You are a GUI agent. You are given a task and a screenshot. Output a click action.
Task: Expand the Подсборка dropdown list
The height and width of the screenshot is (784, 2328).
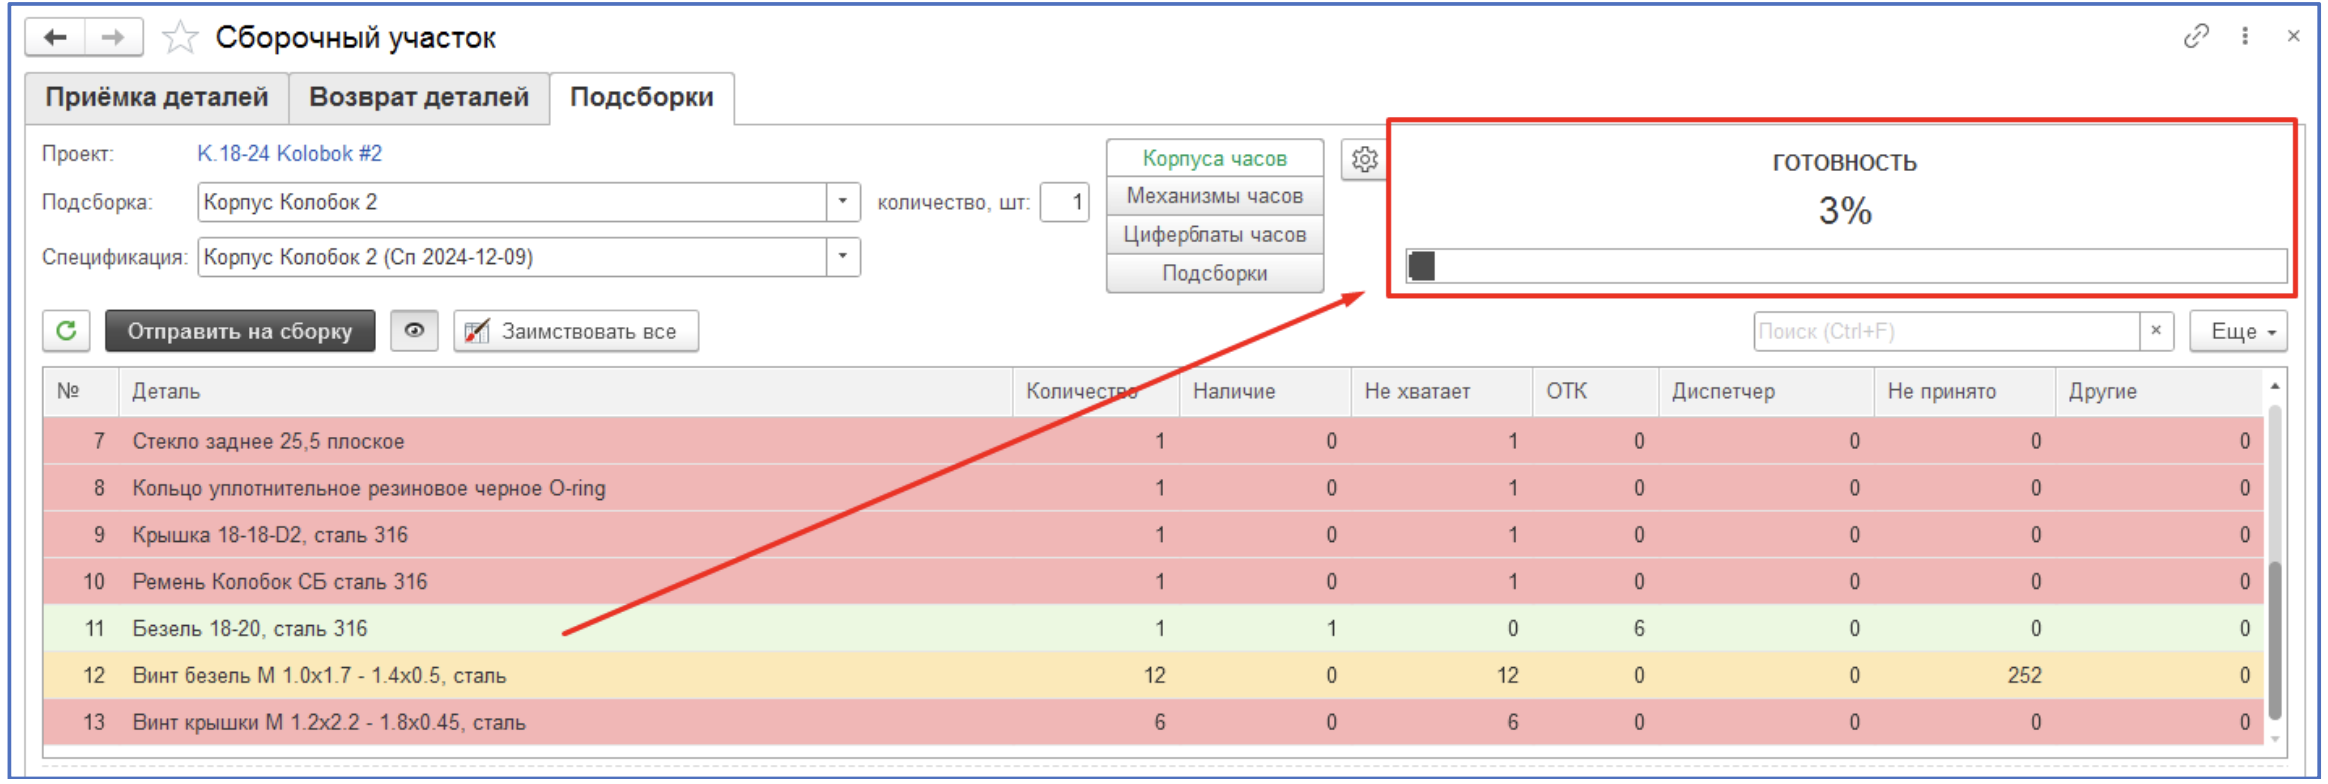843,202
